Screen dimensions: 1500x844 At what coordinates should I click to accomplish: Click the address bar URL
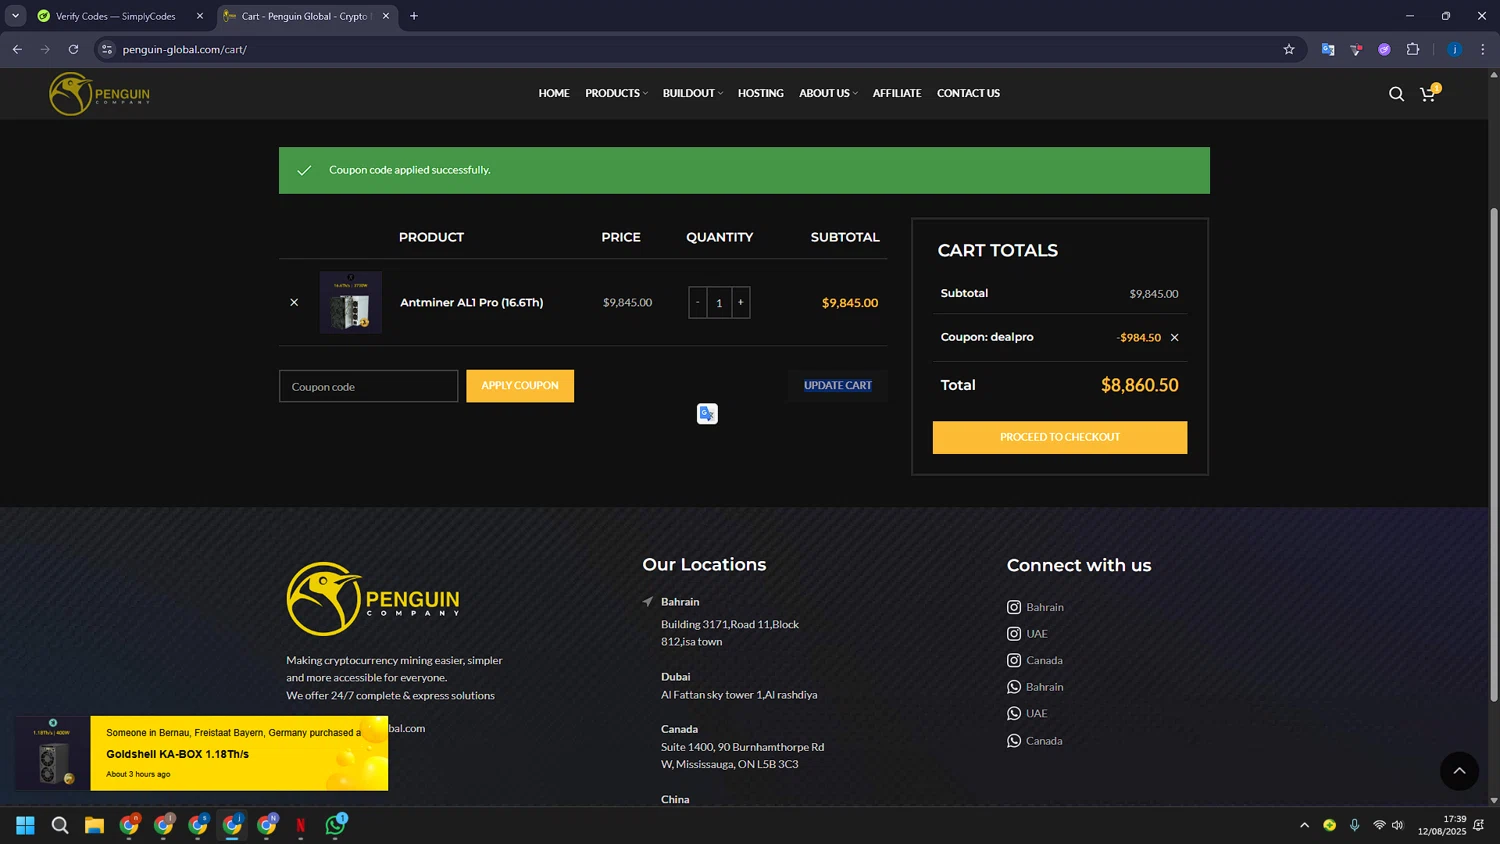(x=185, y=49)
